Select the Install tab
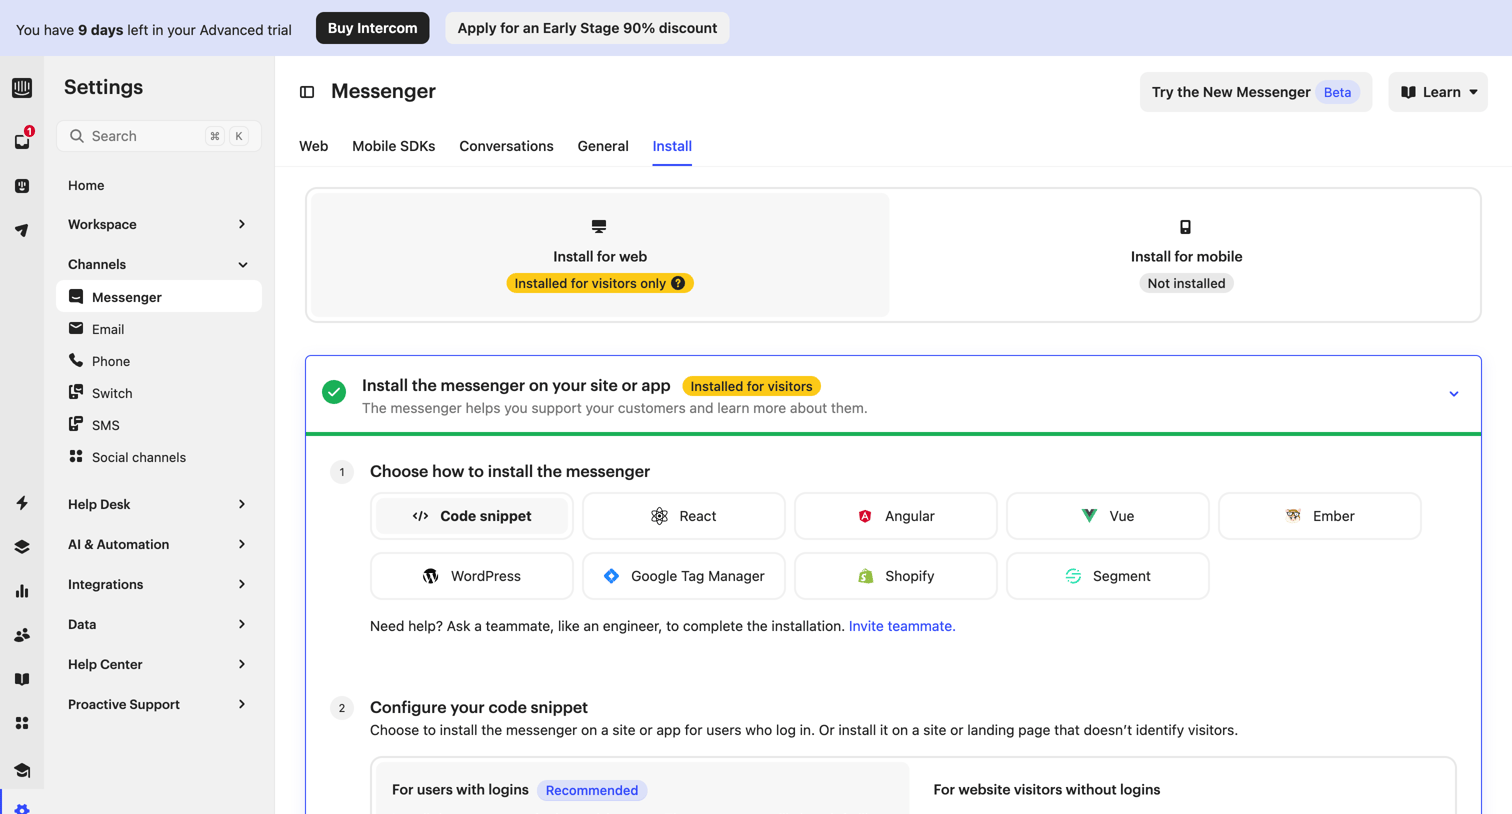This screenshot has height=814, width=1512. 672,146
